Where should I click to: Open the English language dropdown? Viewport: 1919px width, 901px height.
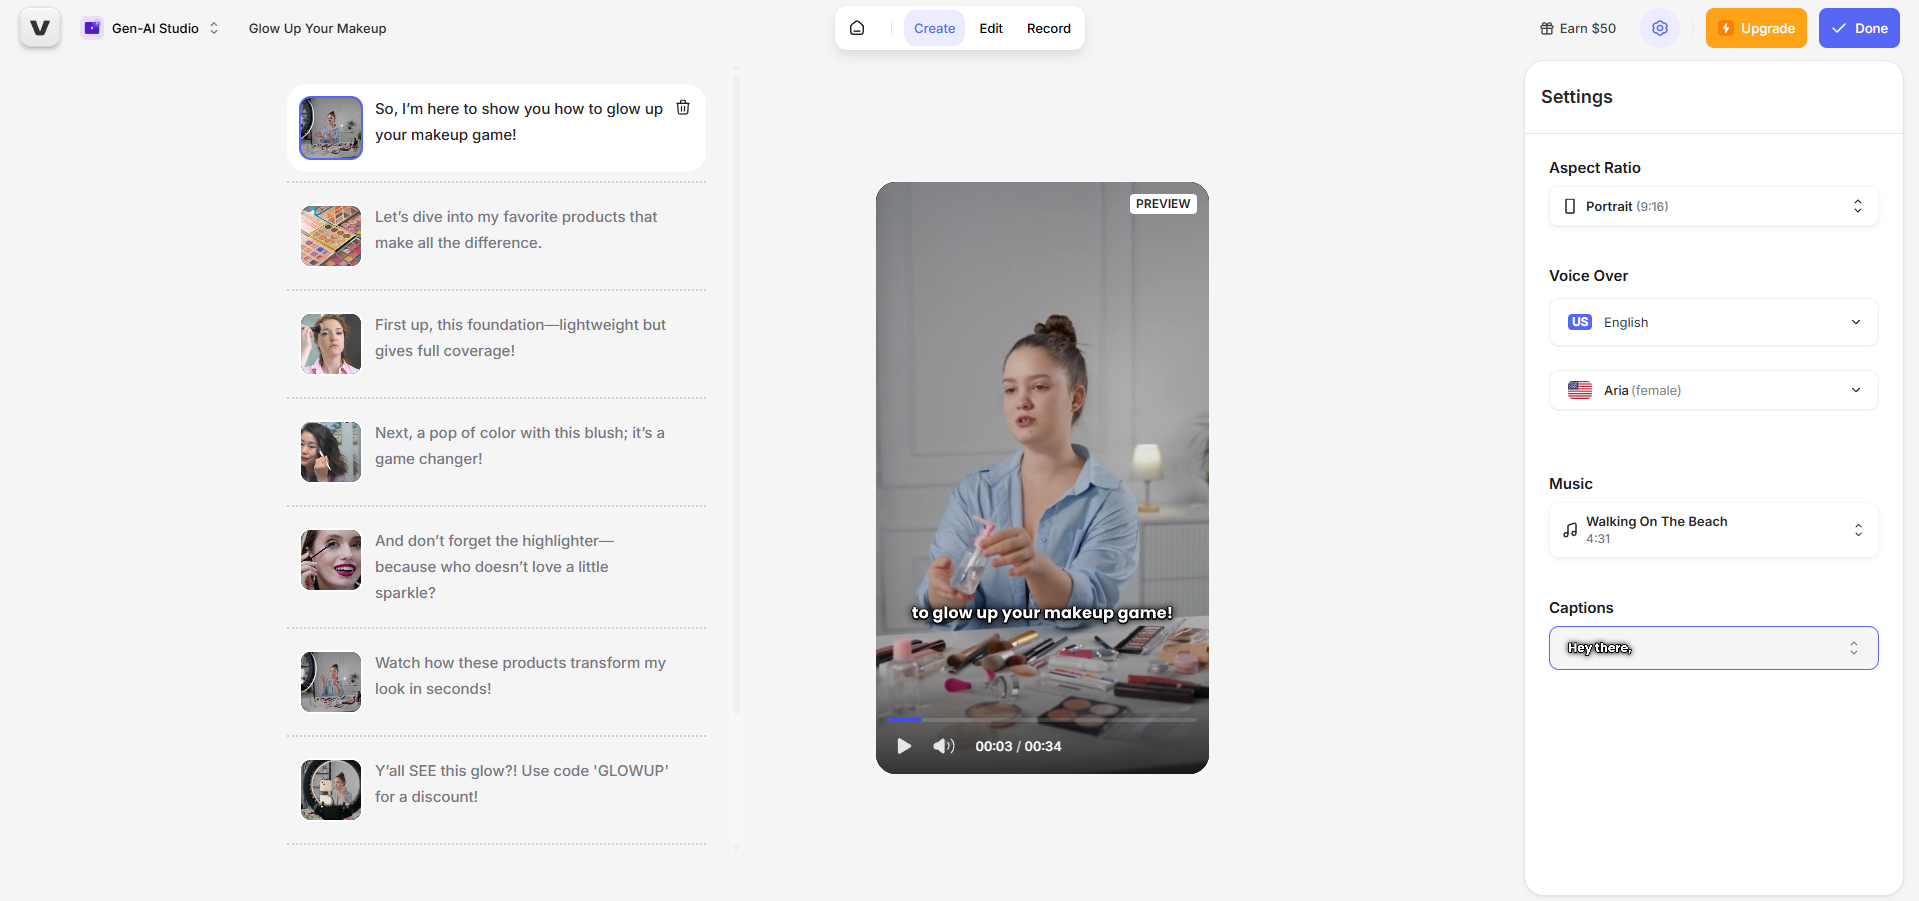point(1712,322)
